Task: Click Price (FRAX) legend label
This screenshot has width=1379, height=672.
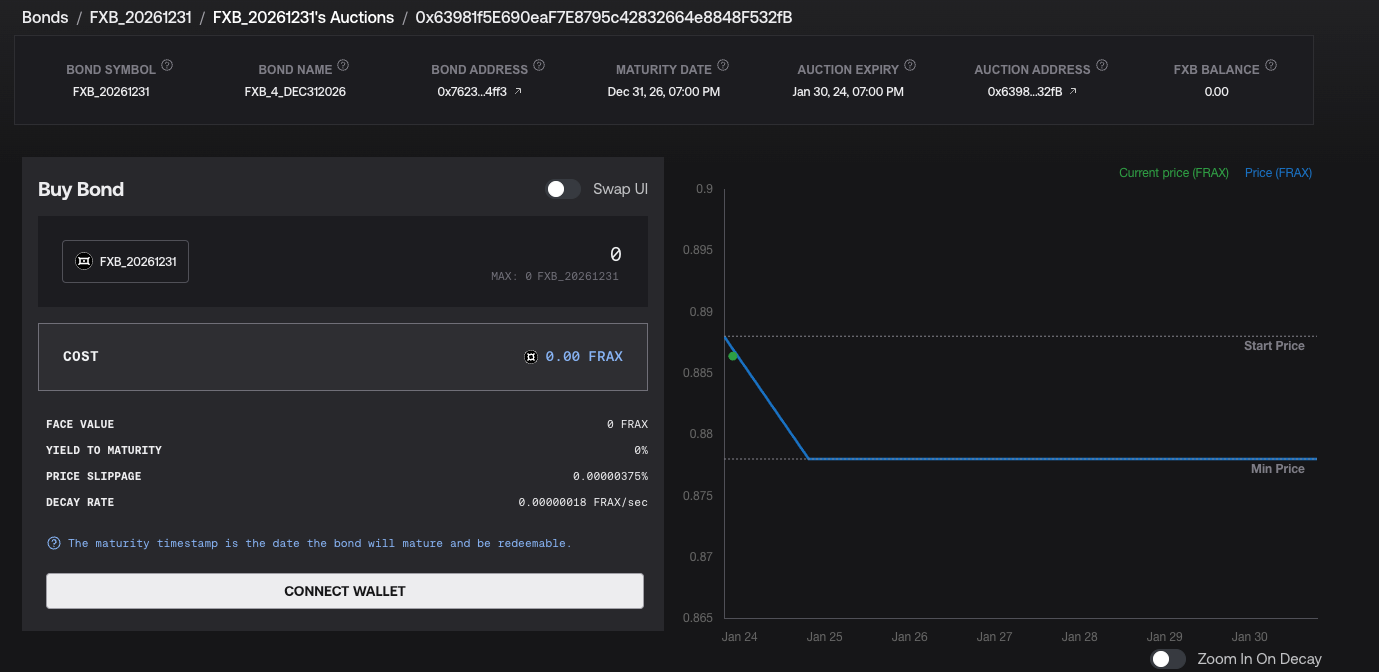Action: [1278, 173]
